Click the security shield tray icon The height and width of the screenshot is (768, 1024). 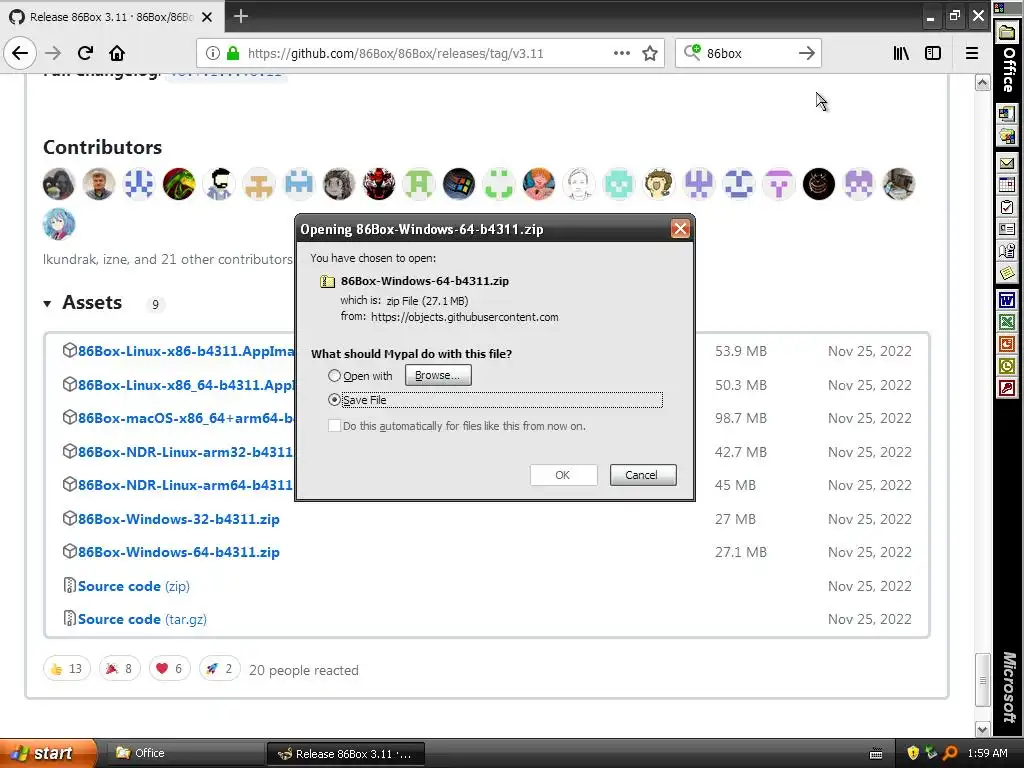click(913, 753)
